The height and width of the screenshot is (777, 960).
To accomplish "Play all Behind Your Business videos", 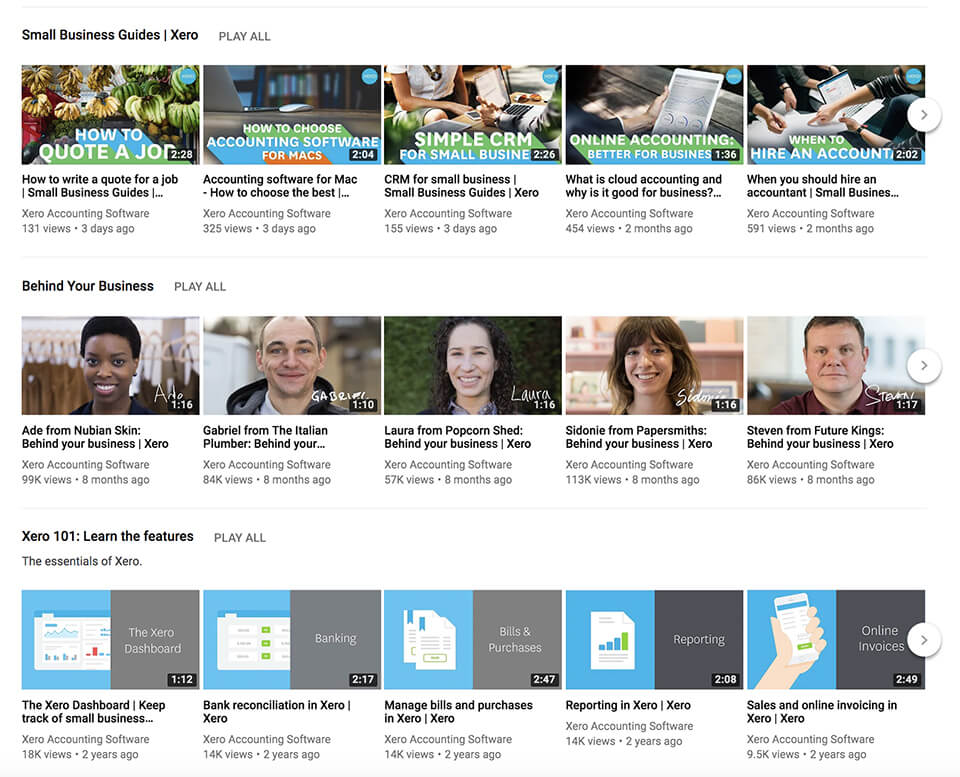I will (x=200, y=287).
